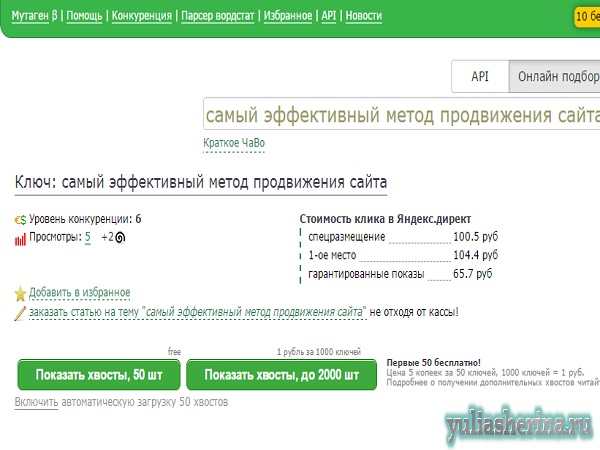Click the спецразмещение price 100.5 руб
This screenshot has width=600, height=450.
(476, 237)
